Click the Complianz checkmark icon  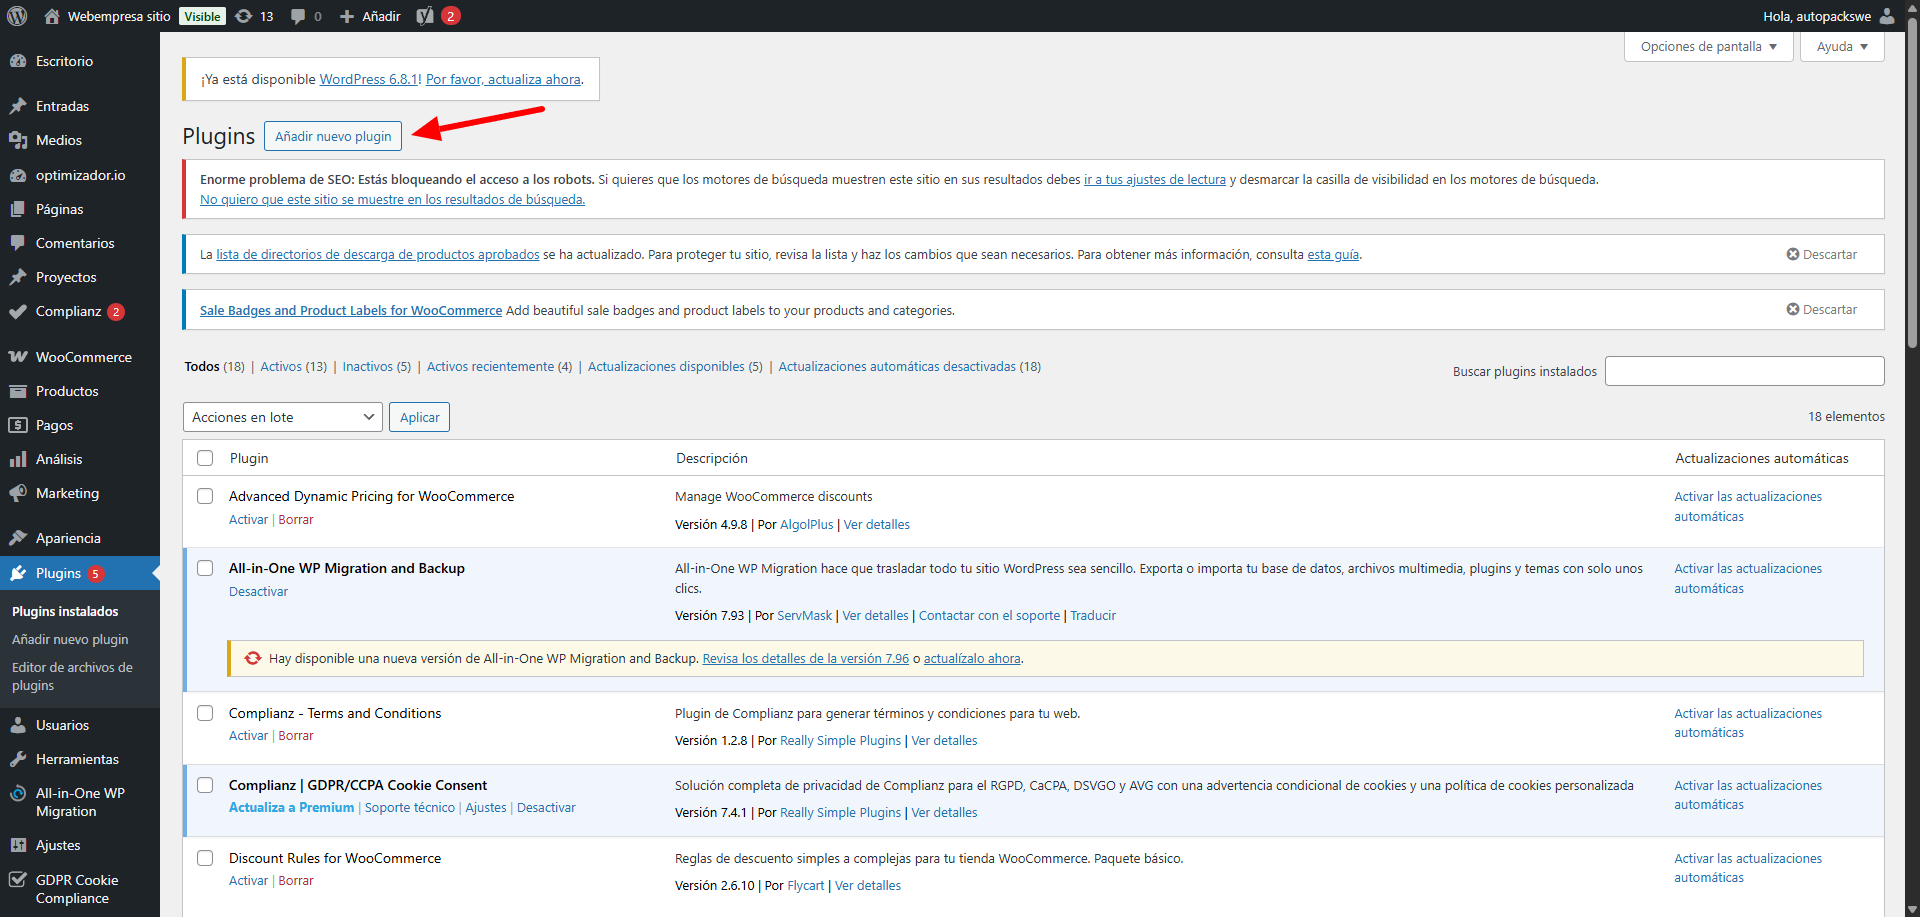(18, 311)
